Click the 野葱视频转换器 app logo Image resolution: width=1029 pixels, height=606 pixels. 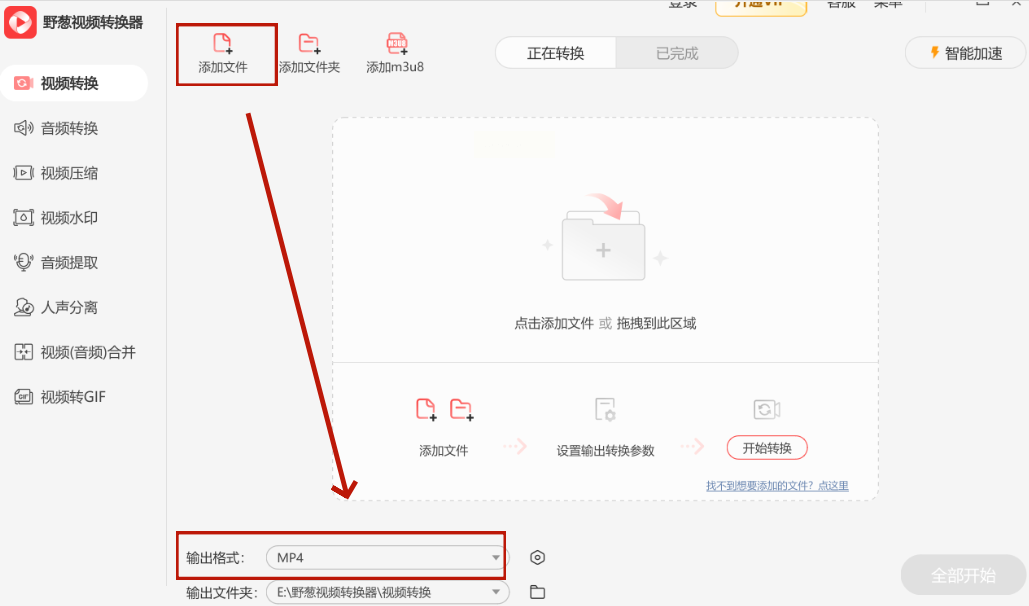point(20,22)
